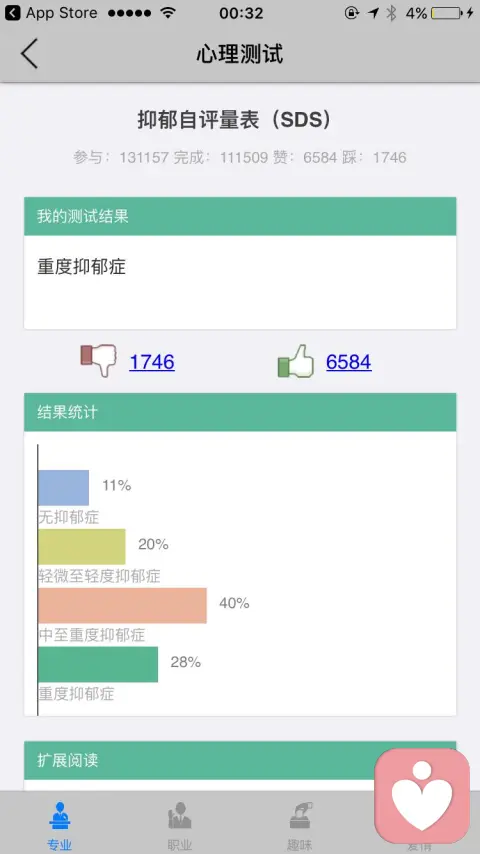Tap the back arrow icon
This screenshot has height=854, width=480.
tap(29, 53)
